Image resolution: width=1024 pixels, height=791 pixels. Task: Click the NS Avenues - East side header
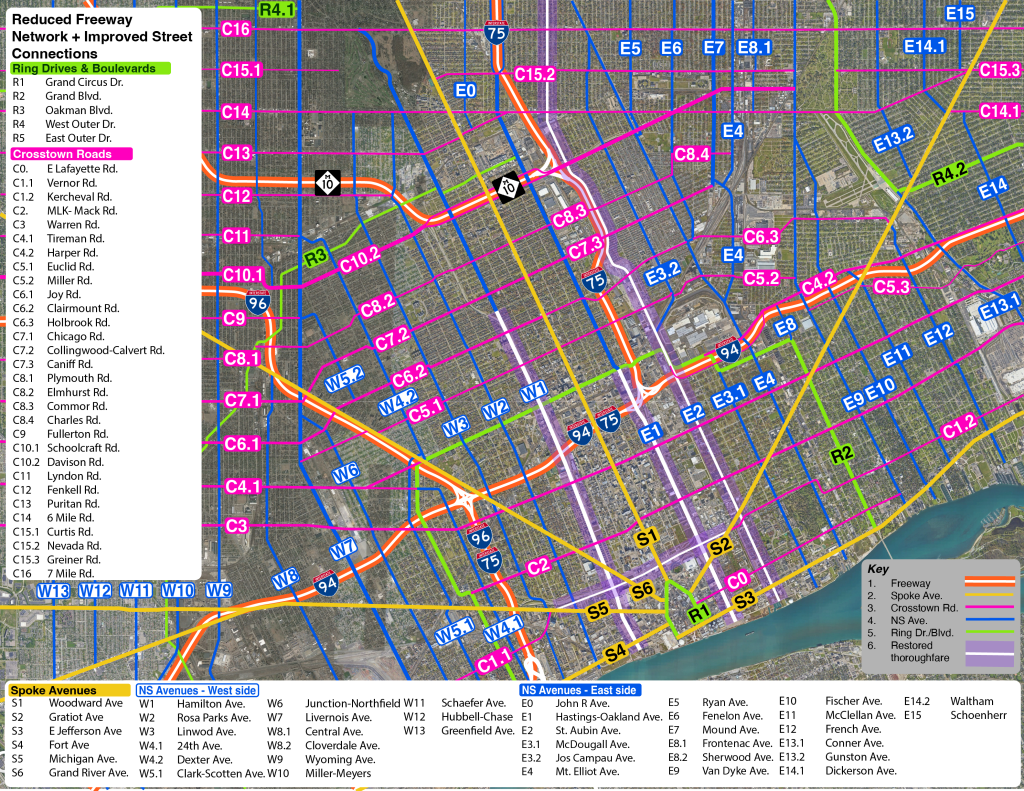pyautogui.click(x=579, y=690)
